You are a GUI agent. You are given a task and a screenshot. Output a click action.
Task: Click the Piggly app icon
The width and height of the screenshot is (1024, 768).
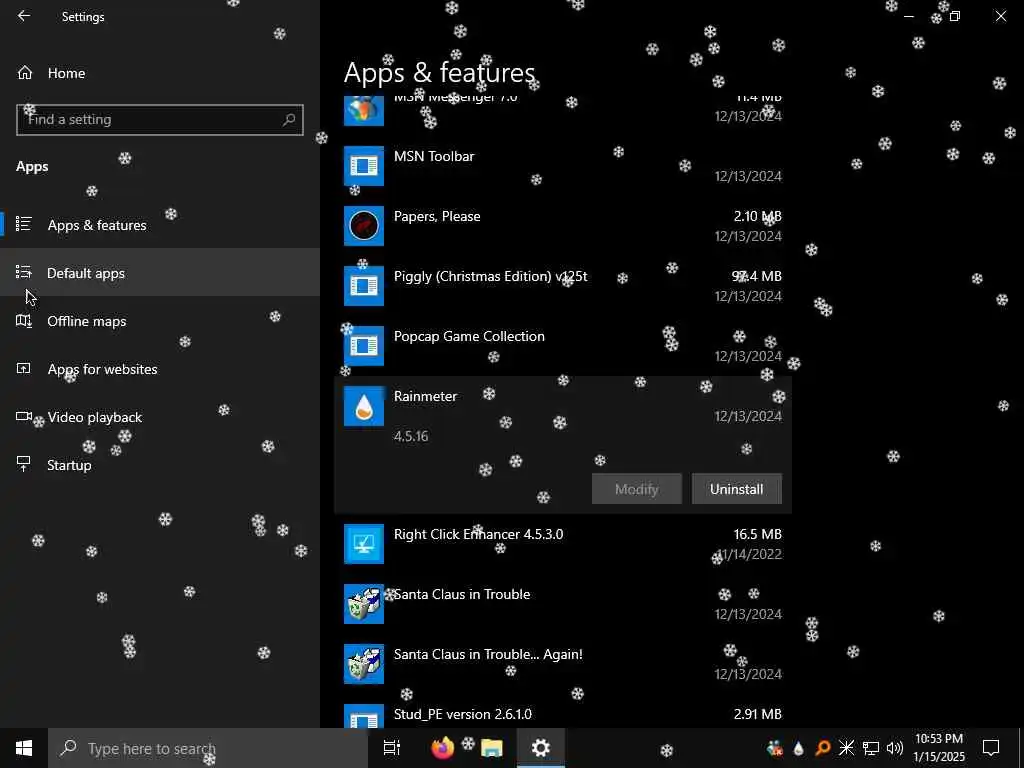[x=364, y=286]
